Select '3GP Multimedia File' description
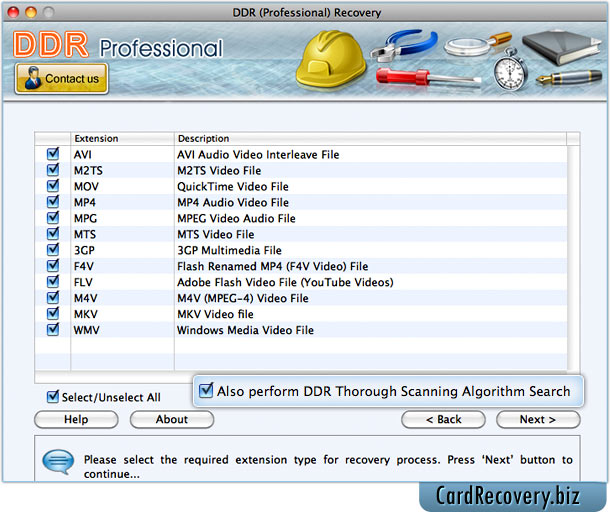610x512 pixels. coord(229,251)
